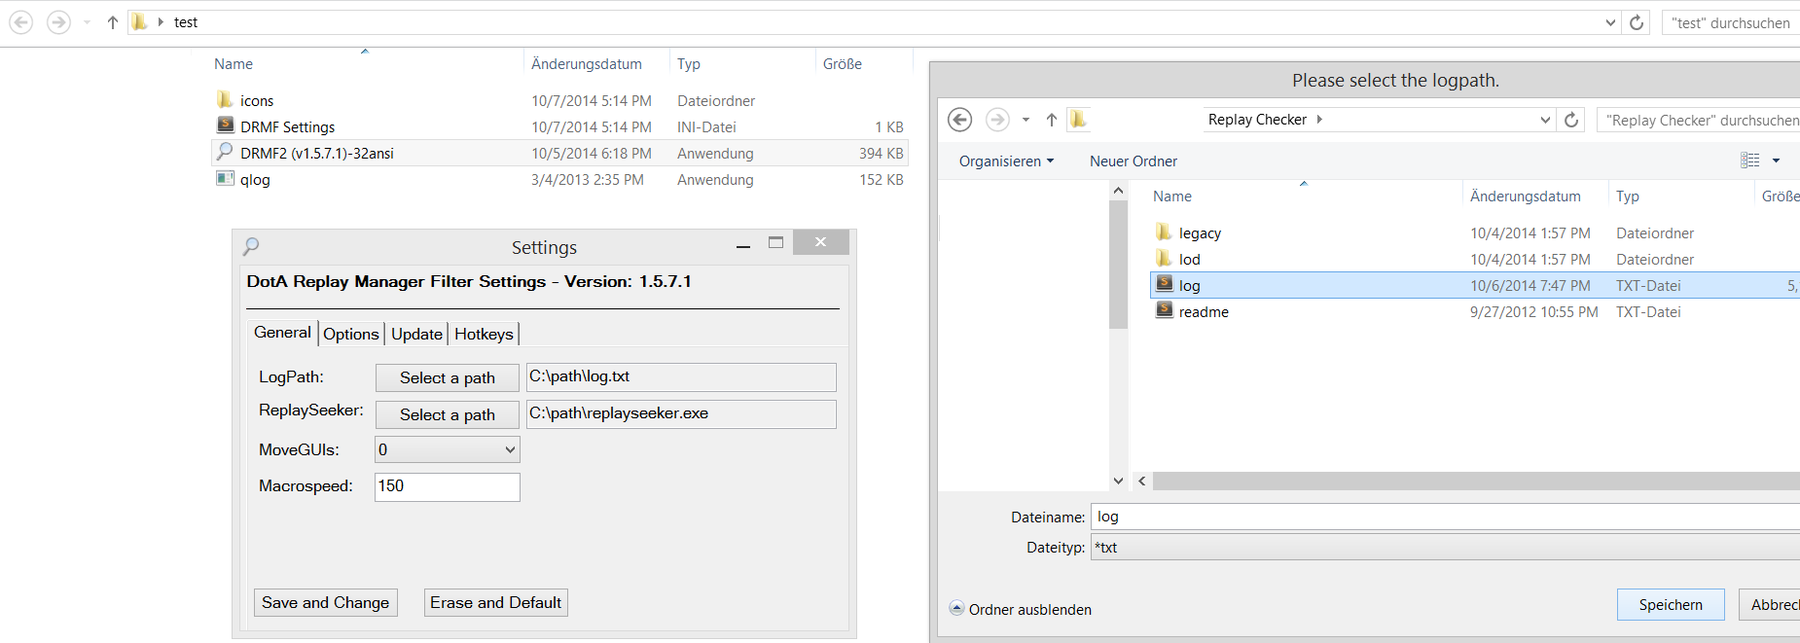The height and width of the screenshot is (643, 1800).
Task: Switch to the Options tab
Action: (x=351, y=334)
